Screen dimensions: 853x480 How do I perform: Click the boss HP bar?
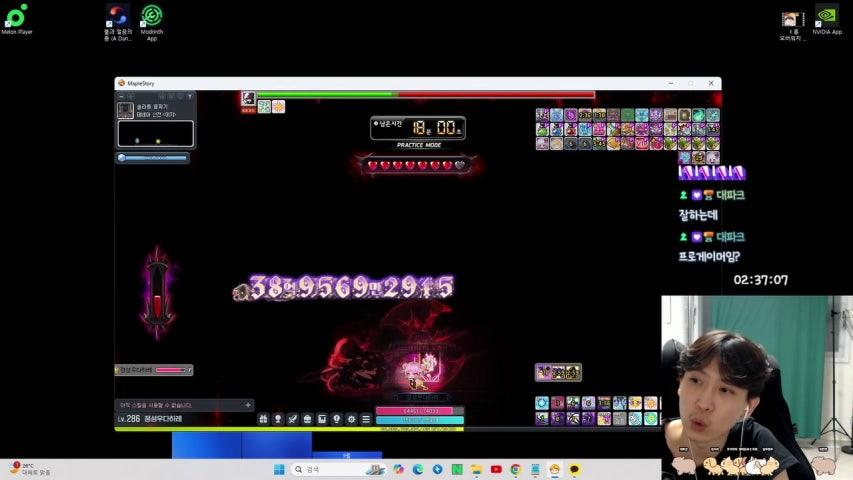(x=426, y=95)
